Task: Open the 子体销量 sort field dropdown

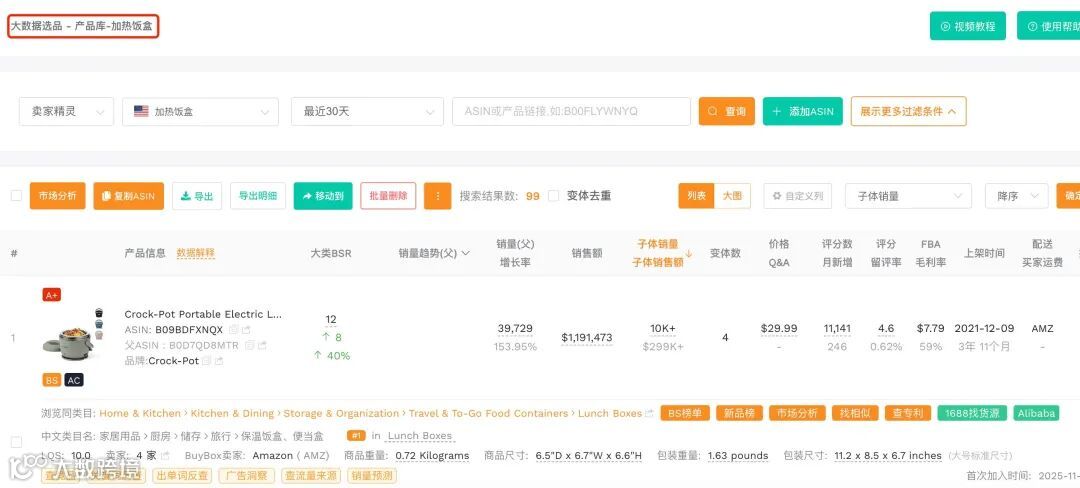Action: tap(908, 196)
